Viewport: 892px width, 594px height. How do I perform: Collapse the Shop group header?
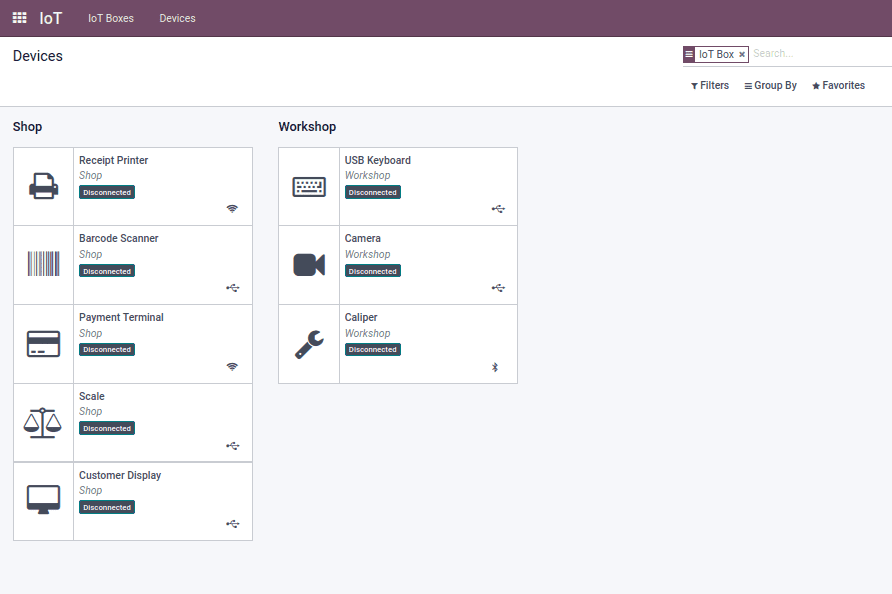pyautogui.click(x=27, y=127)
